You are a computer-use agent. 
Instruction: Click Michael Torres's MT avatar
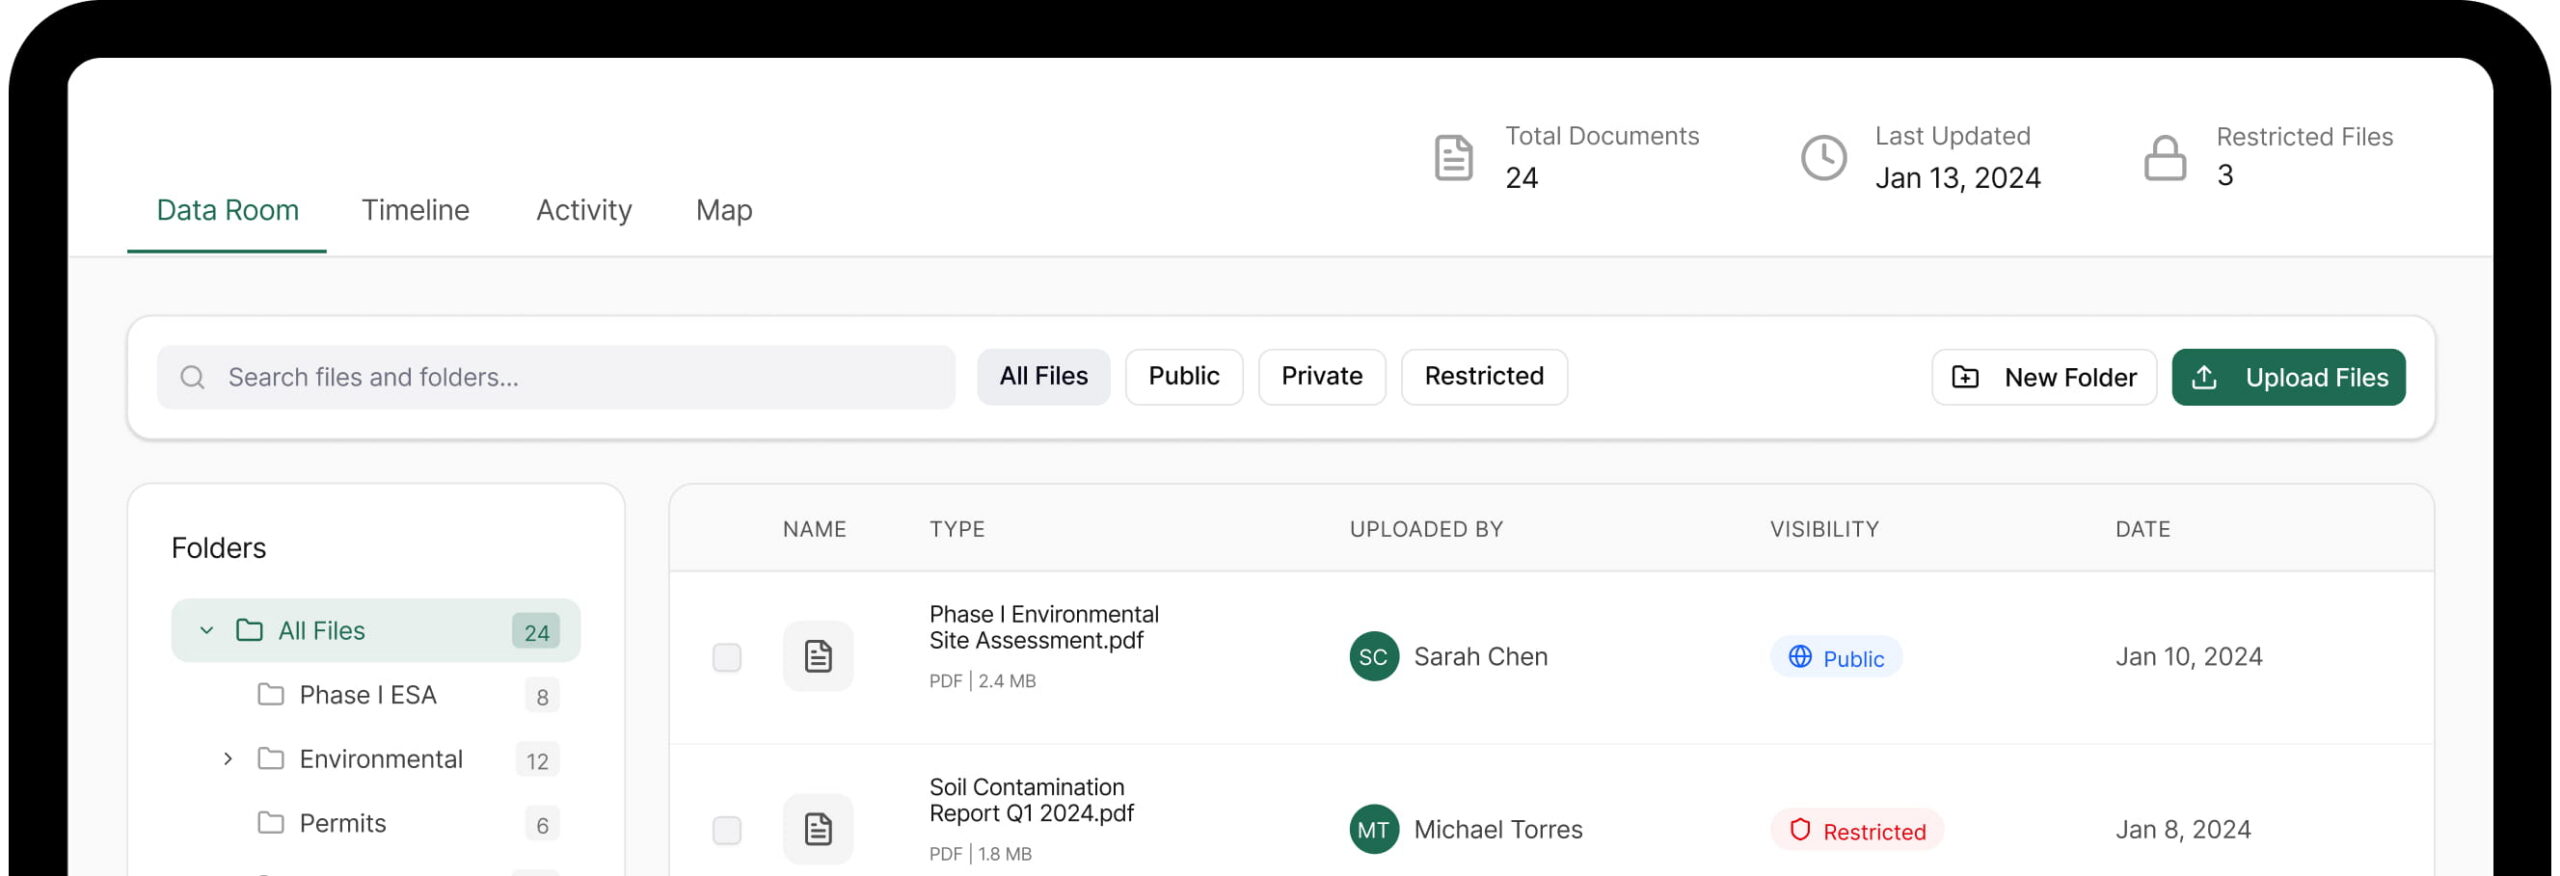(1373, 829)
